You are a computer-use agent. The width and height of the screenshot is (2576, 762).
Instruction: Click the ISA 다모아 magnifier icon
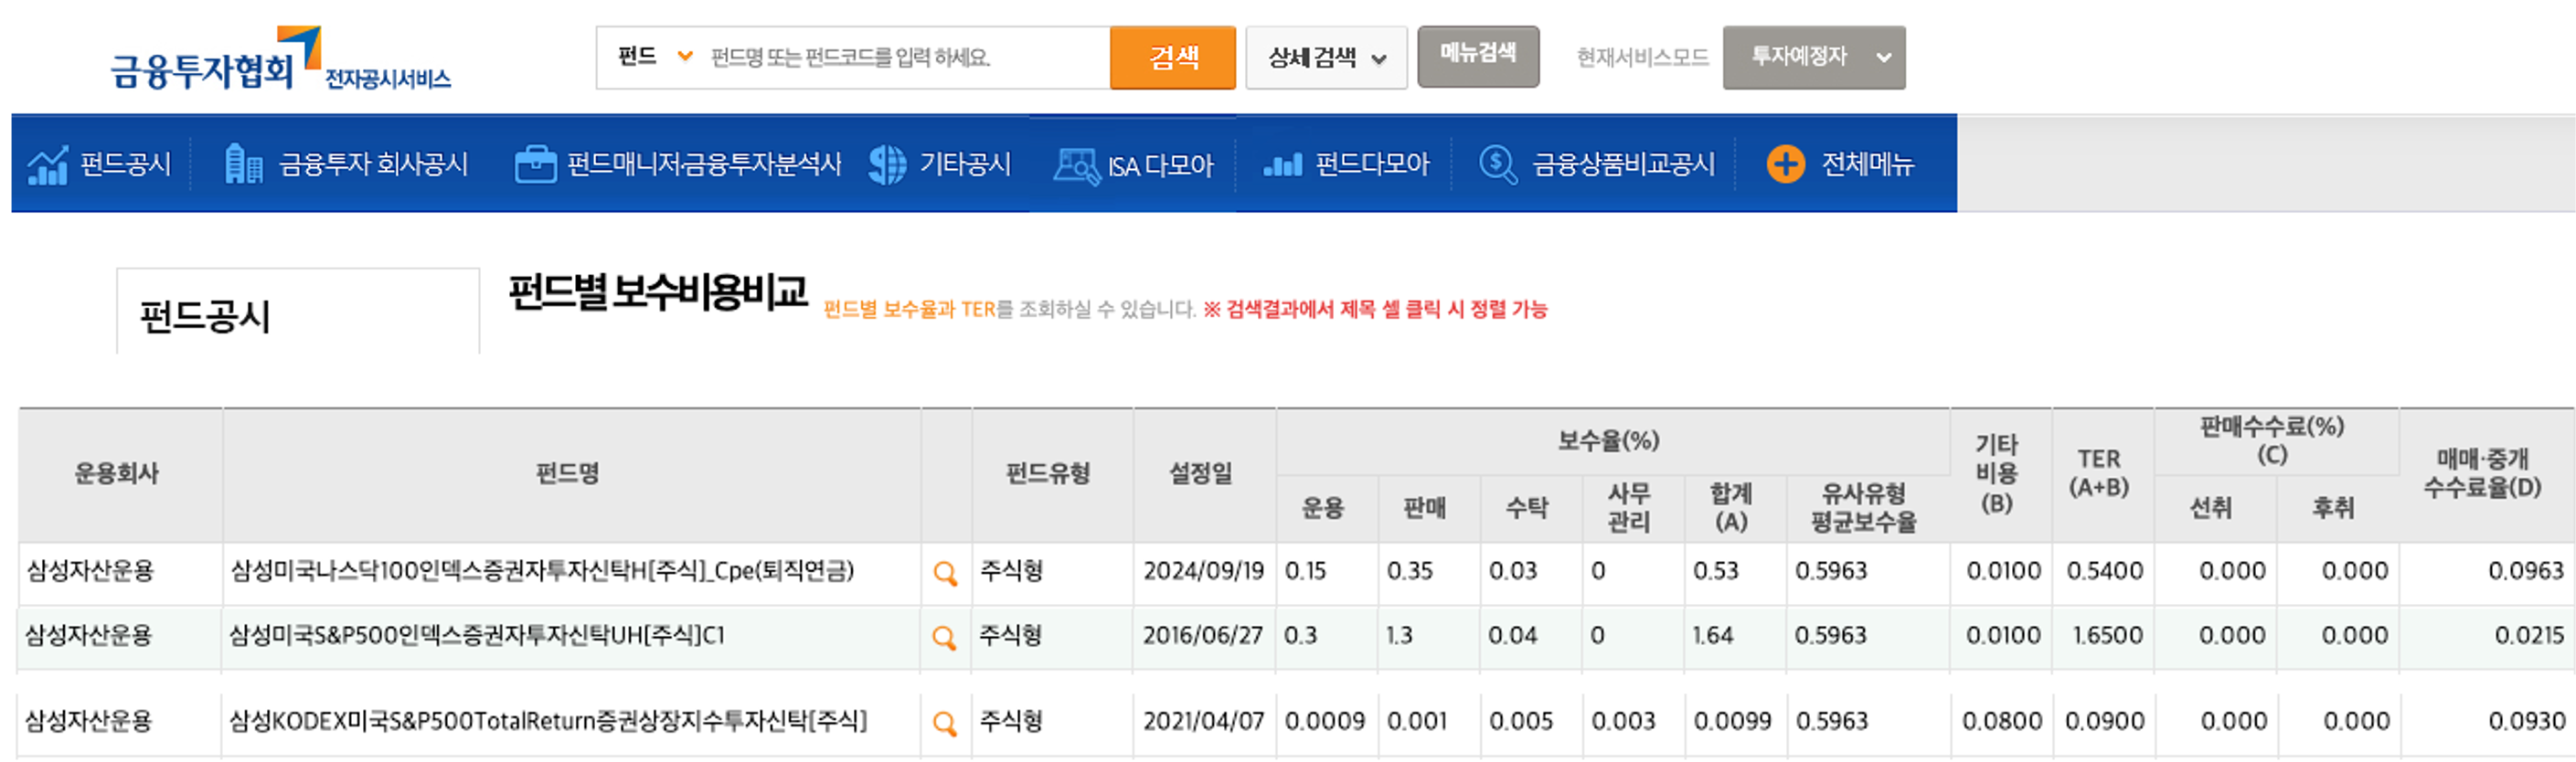point(1076,165)
